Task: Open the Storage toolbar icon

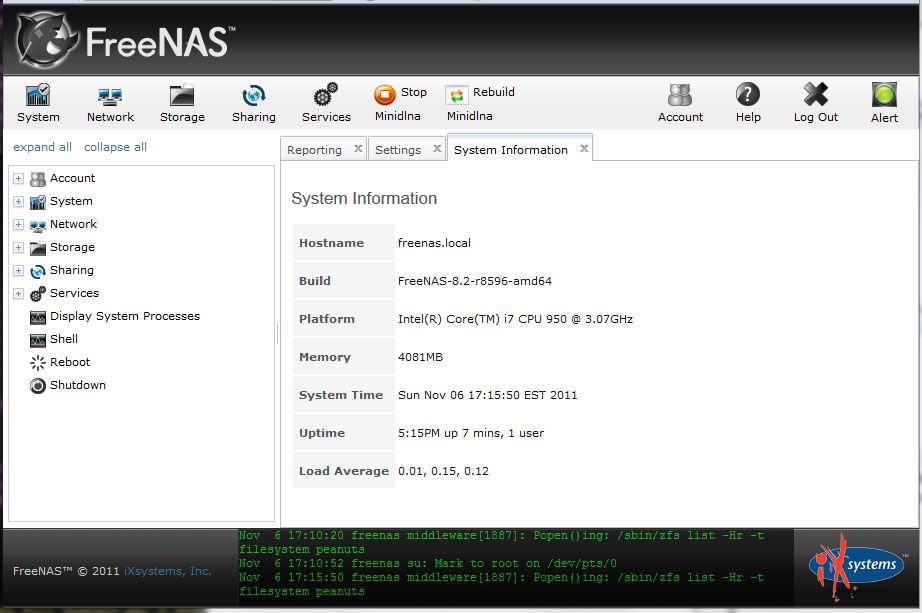Action: tap(182, 103)
